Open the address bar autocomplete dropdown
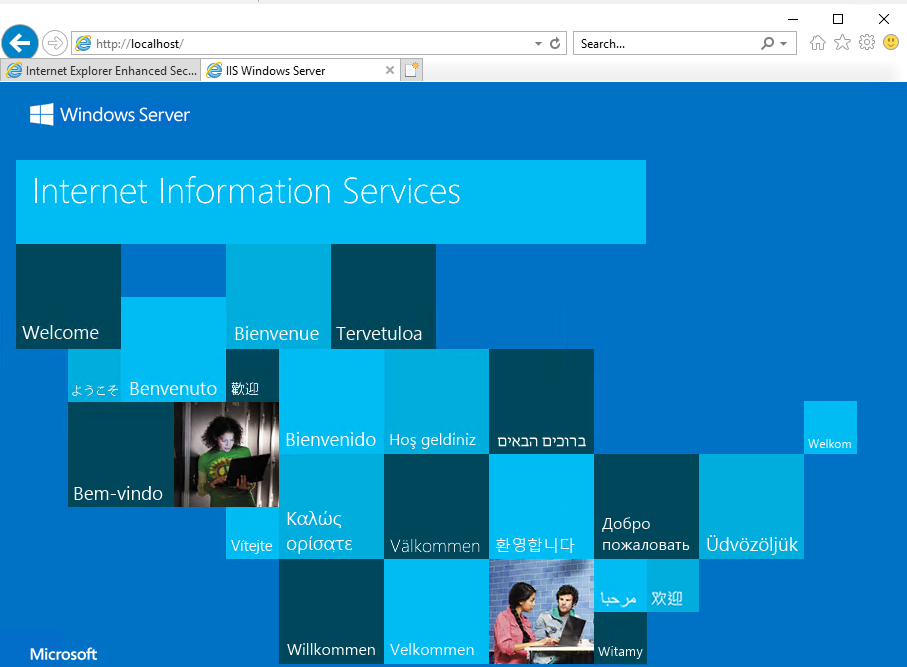The height and width of the screenshot is (667, 907). click(538, 44)
